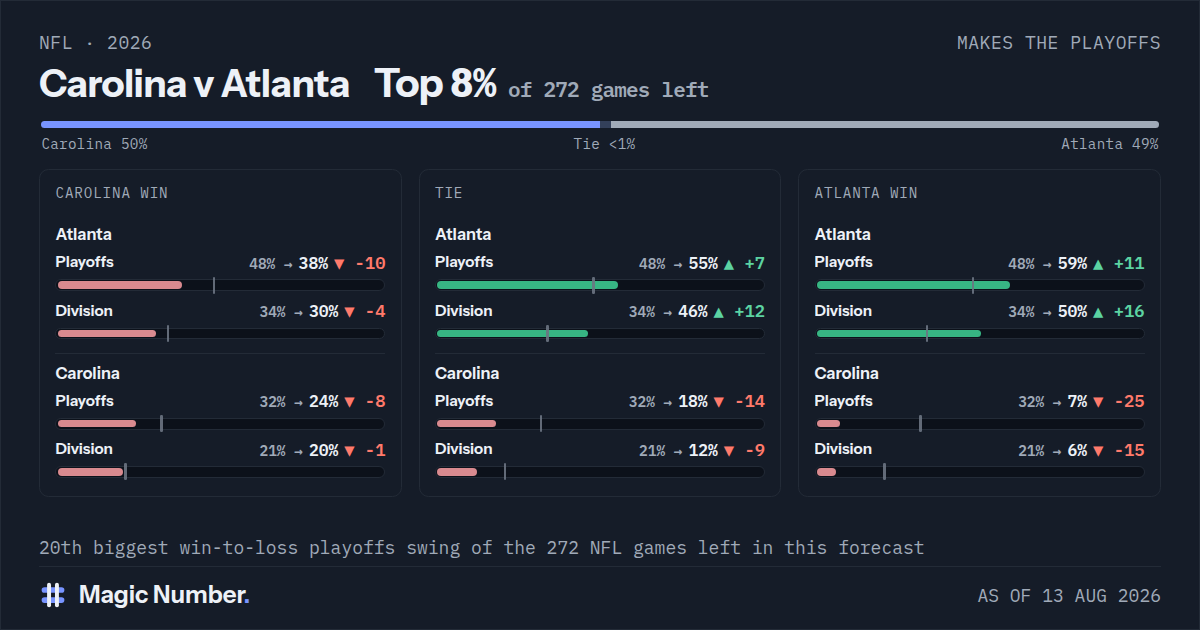Image resolution: width=1200 pixels, height=630 pixels.
Task: Click the red down arrow beside Carolina Division -1
Action: coord(349,451)
